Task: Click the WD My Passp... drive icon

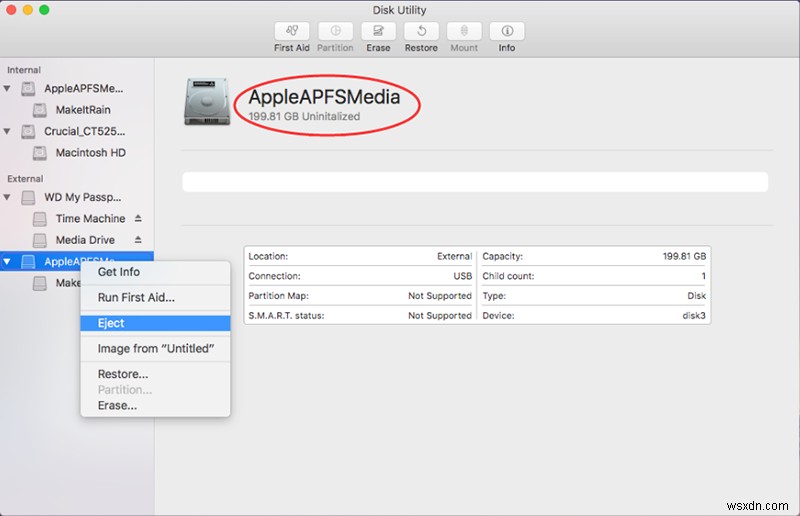Action: [28, 198]
